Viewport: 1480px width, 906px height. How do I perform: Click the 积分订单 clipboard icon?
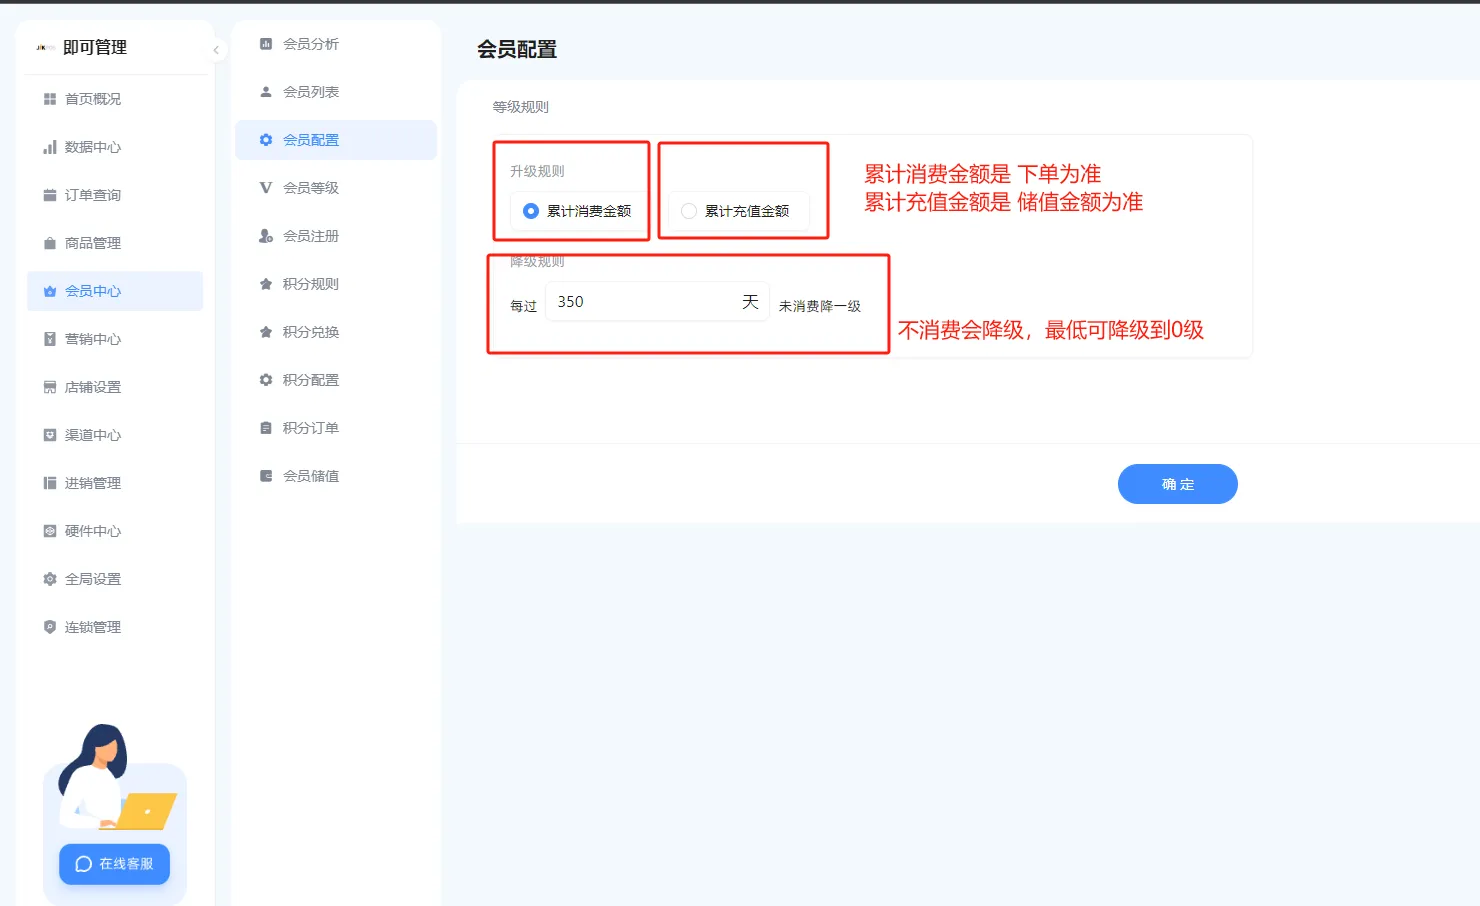tap(266, 428)
